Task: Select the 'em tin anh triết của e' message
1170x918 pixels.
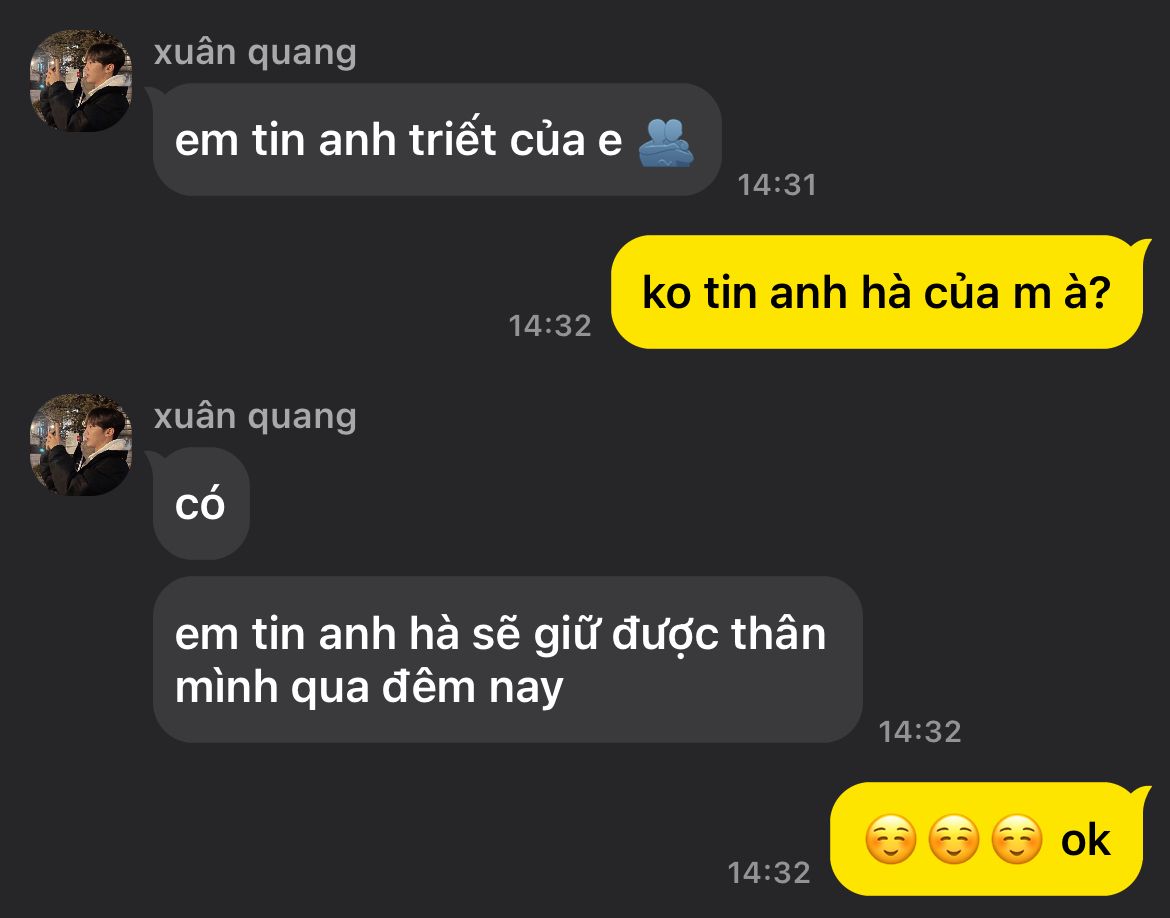Action: [437, 140]
